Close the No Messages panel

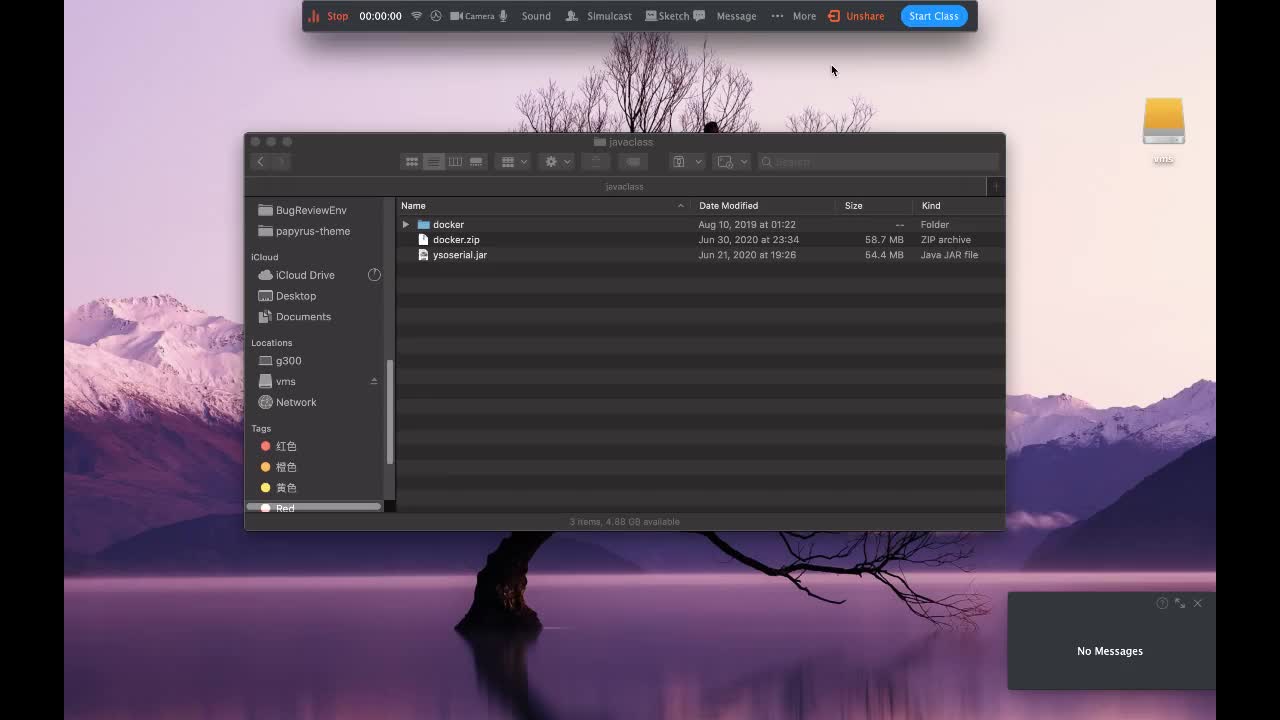pos(1197,603)
